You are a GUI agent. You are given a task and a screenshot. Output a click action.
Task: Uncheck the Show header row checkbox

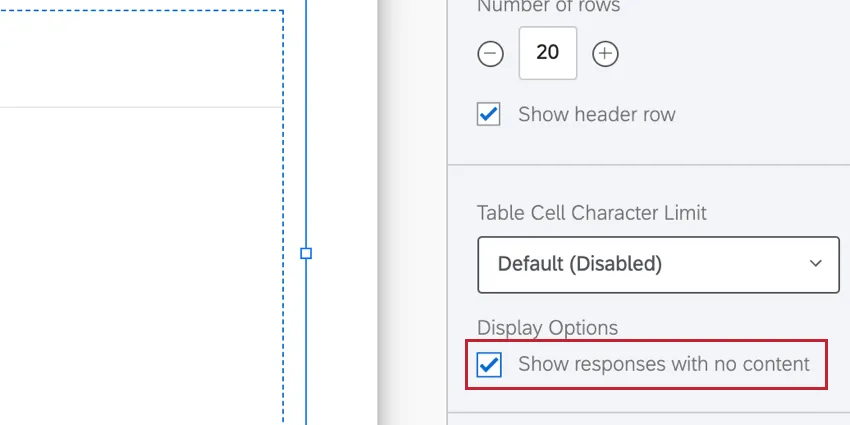click(489, 114)
